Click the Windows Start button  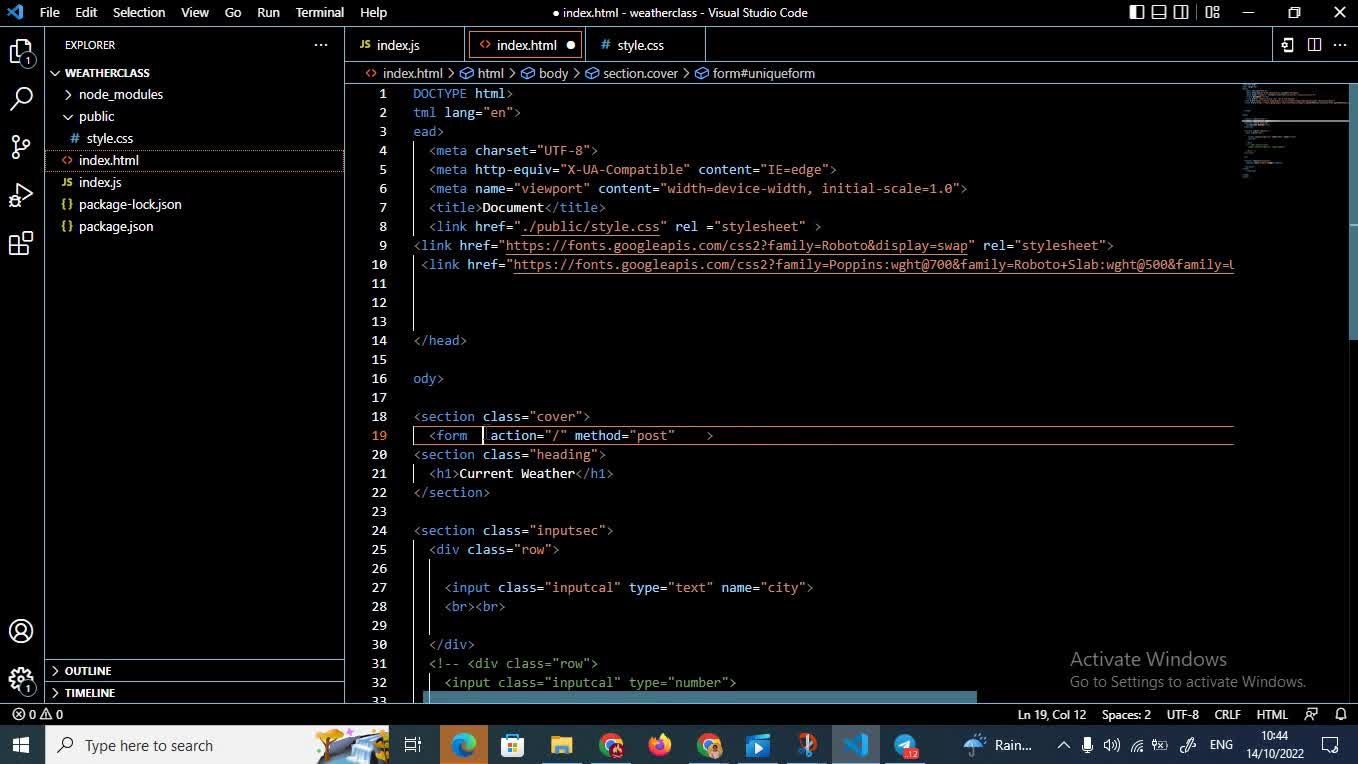coord(21,745)
